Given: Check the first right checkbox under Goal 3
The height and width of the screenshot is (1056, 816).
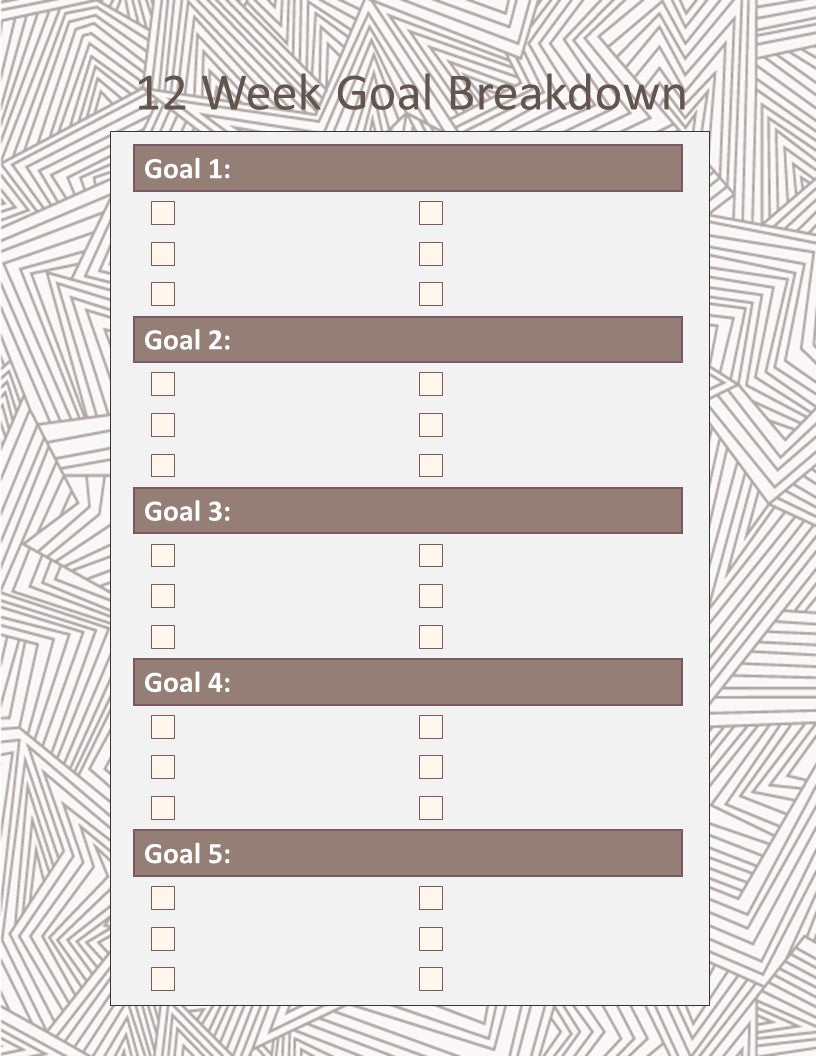Looking at the screenshot, I should (431, 556).
